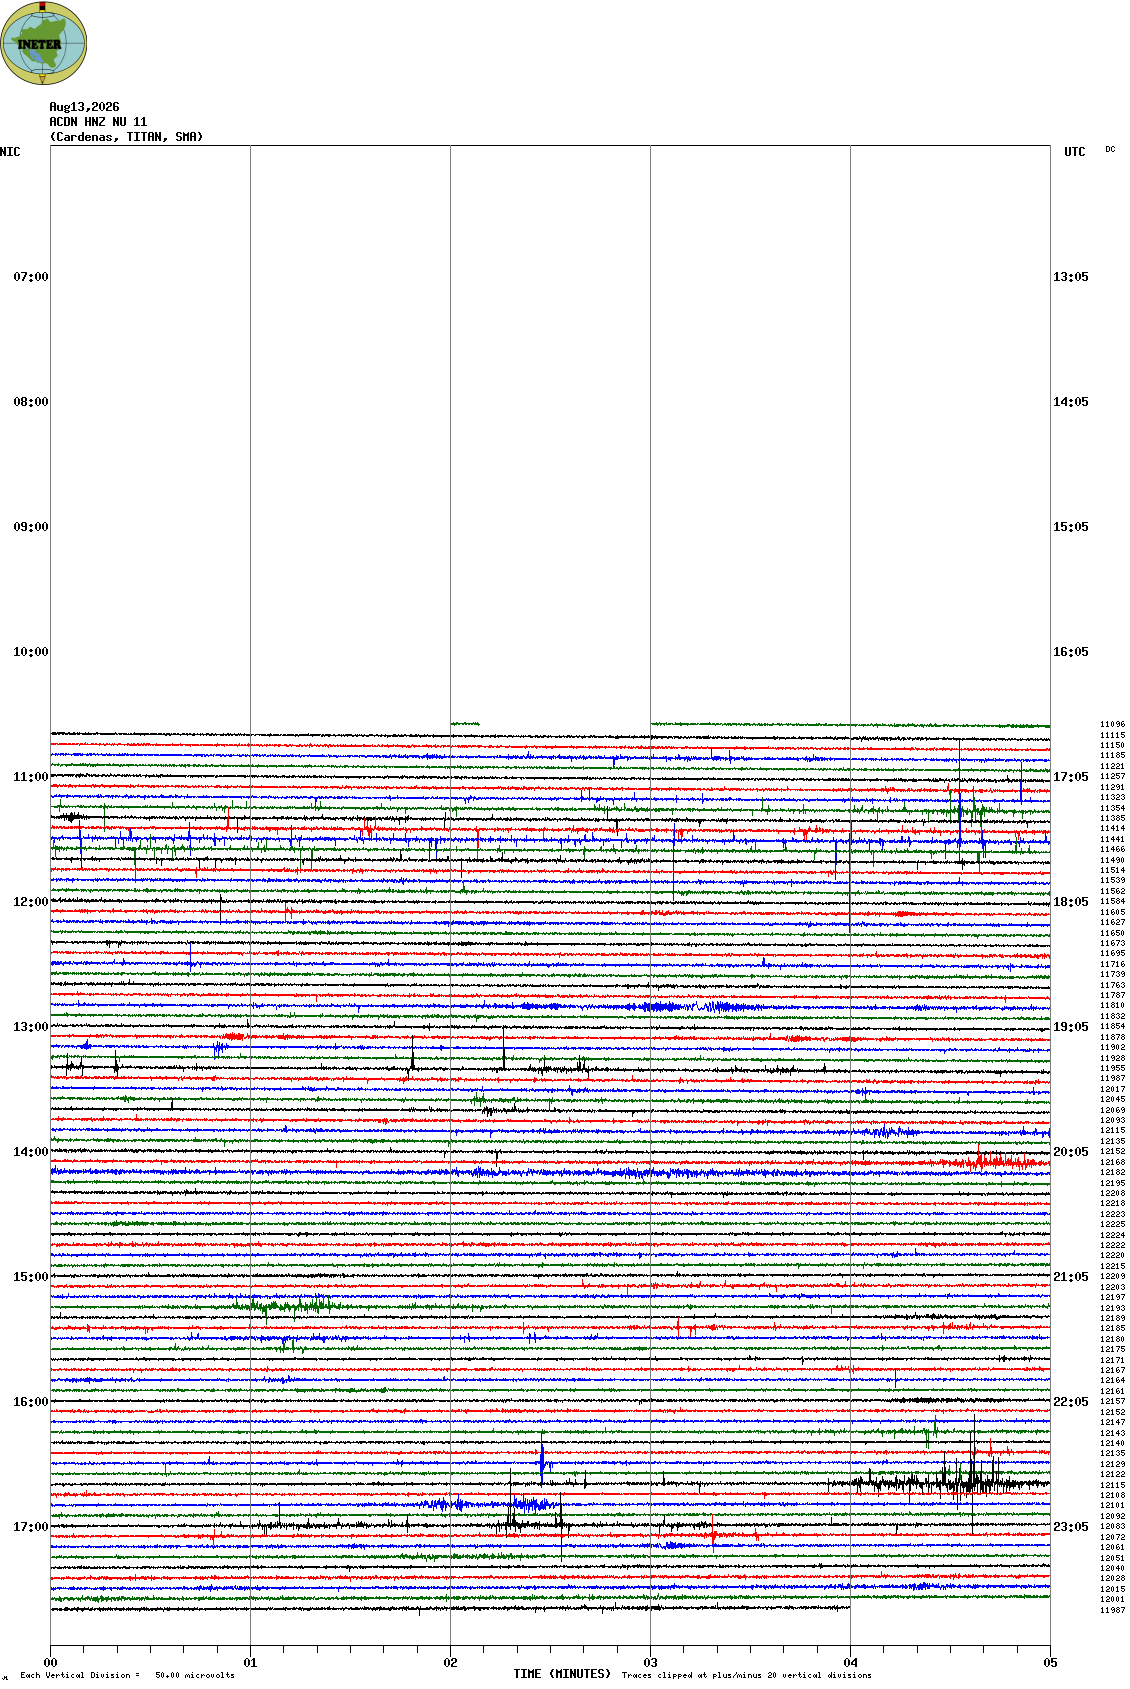The image size is (1130, 1689).
Task: Click the 11096 DC offset value
Action: point(1112,724)
